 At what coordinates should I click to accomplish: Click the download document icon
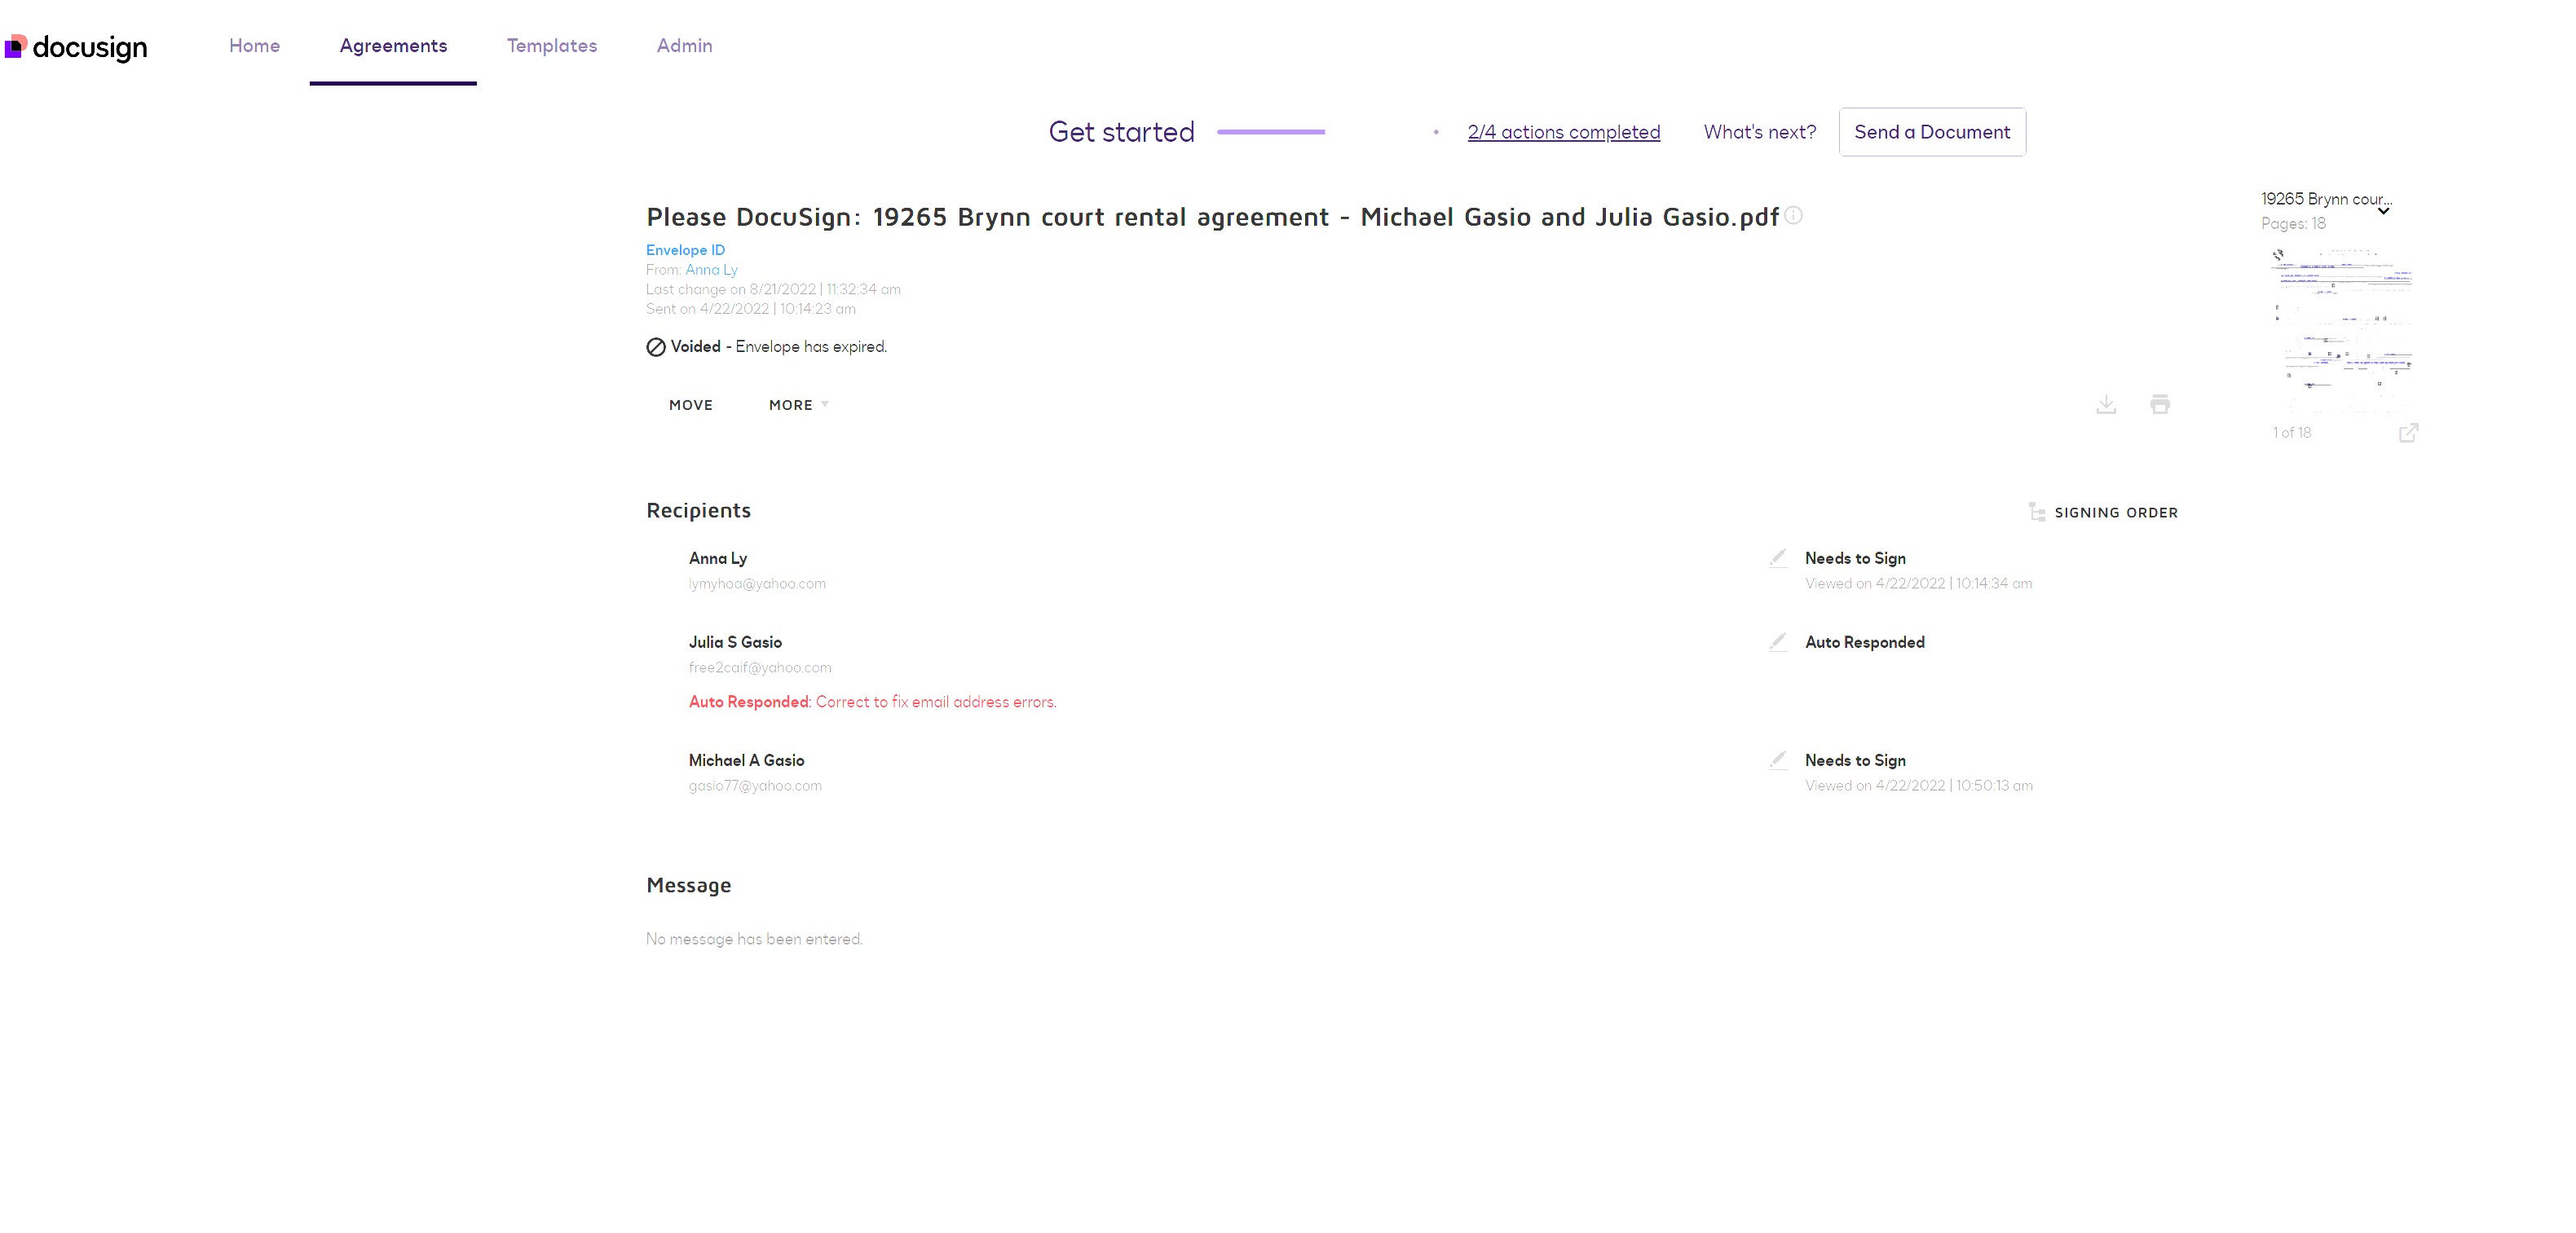(x=2107, y=404)
